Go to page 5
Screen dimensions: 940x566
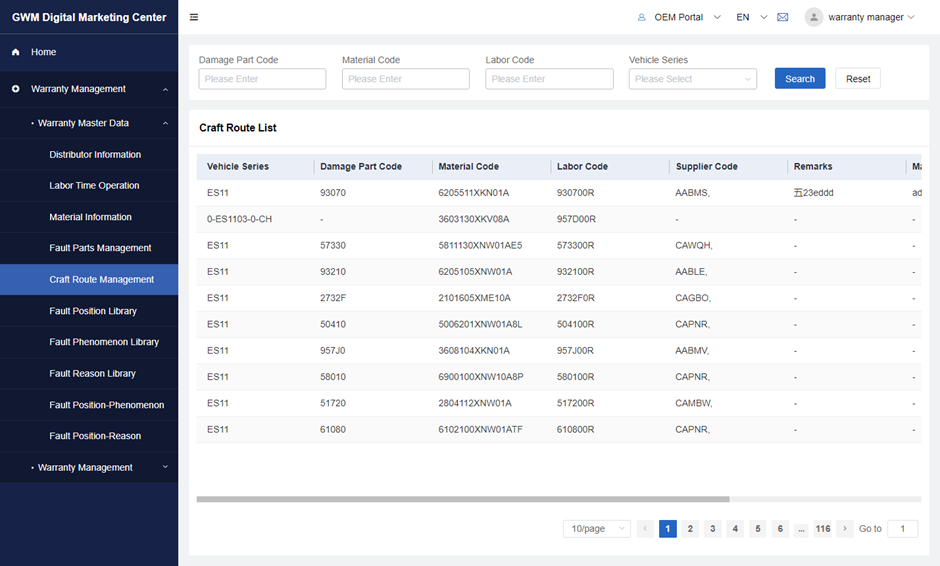(x=758, y=528)
